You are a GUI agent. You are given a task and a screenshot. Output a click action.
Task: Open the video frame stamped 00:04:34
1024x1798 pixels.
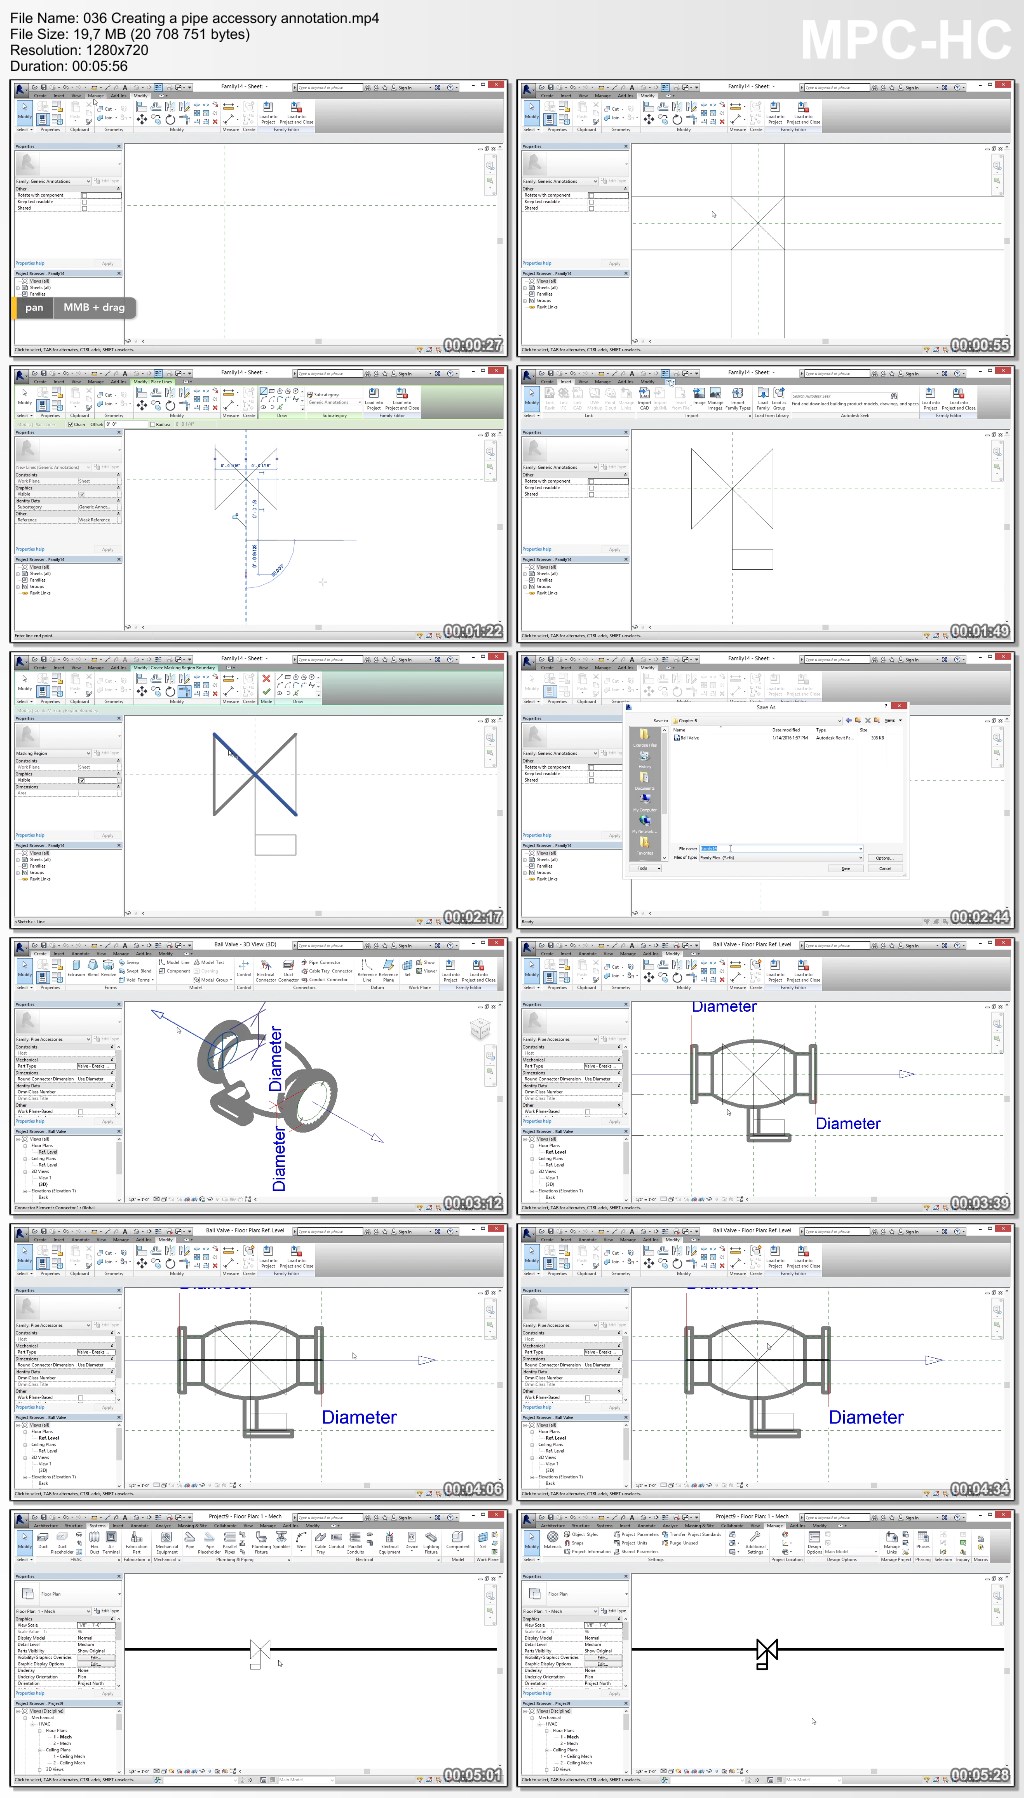[767, 1362]
